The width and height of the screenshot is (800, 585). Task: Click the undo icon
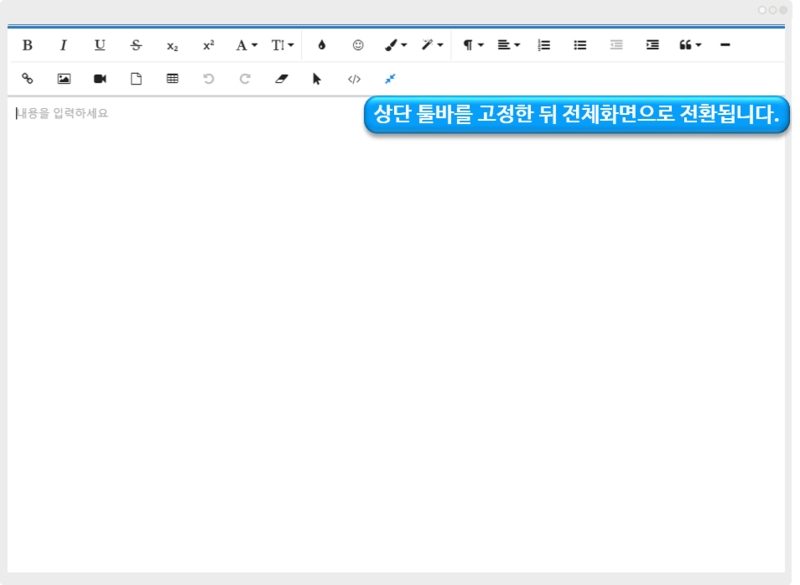pos(209,79)
